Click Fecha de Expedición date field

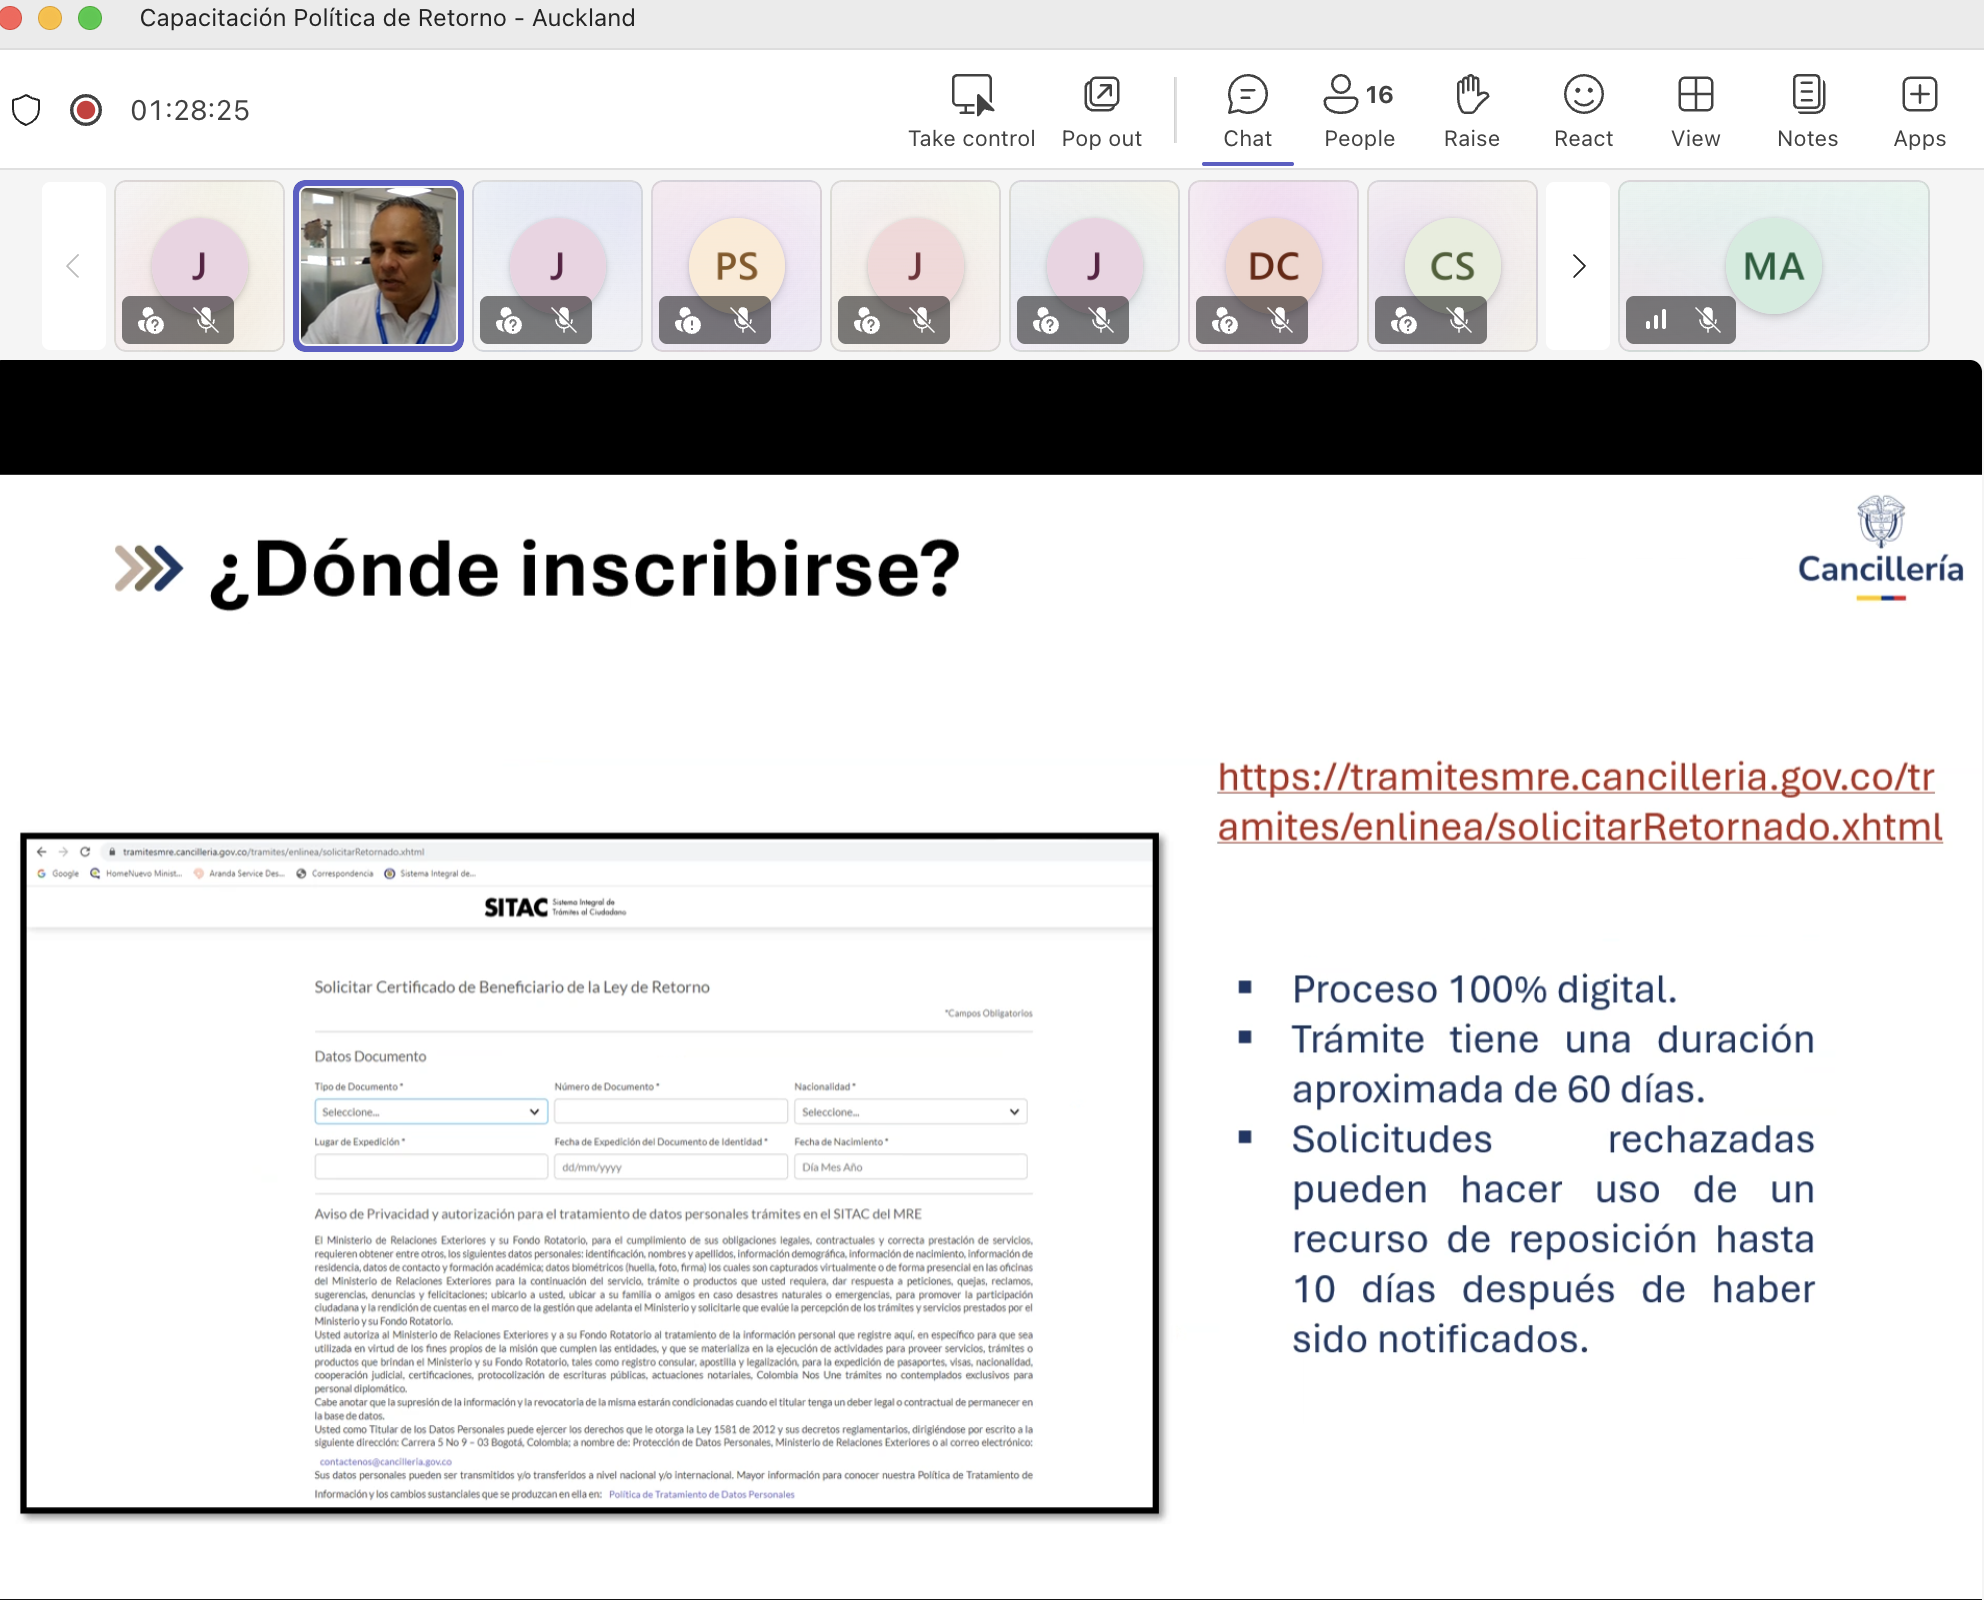(671, 1166)
